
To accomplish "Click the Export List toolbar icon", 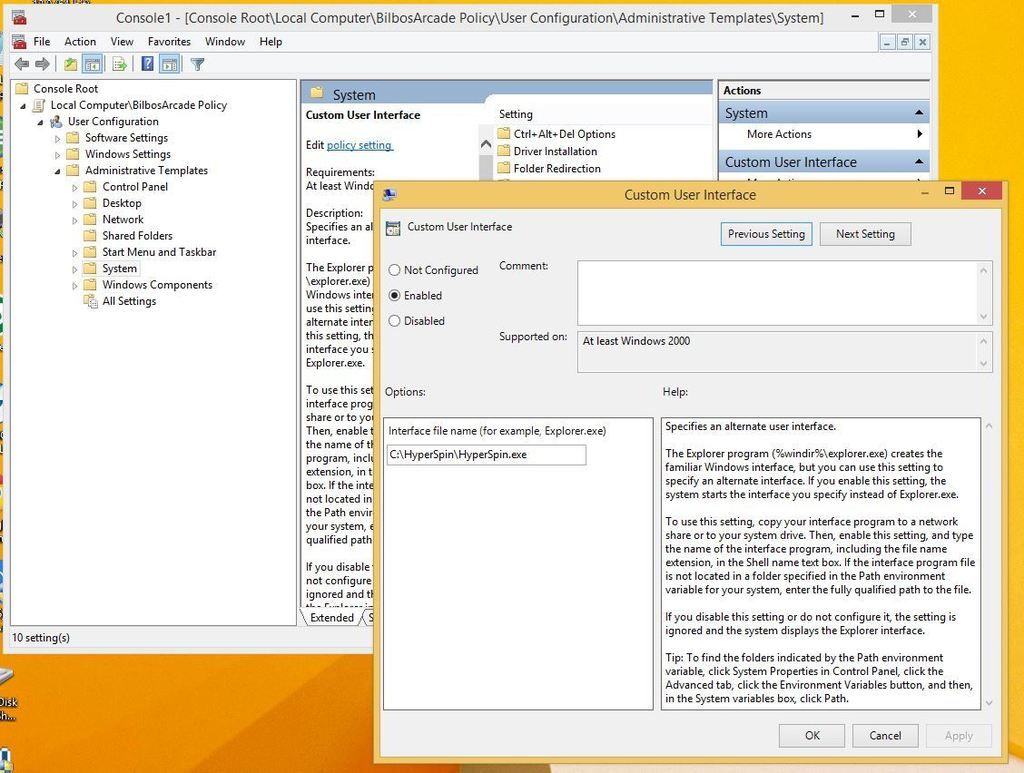I will (x=119, y=64).
